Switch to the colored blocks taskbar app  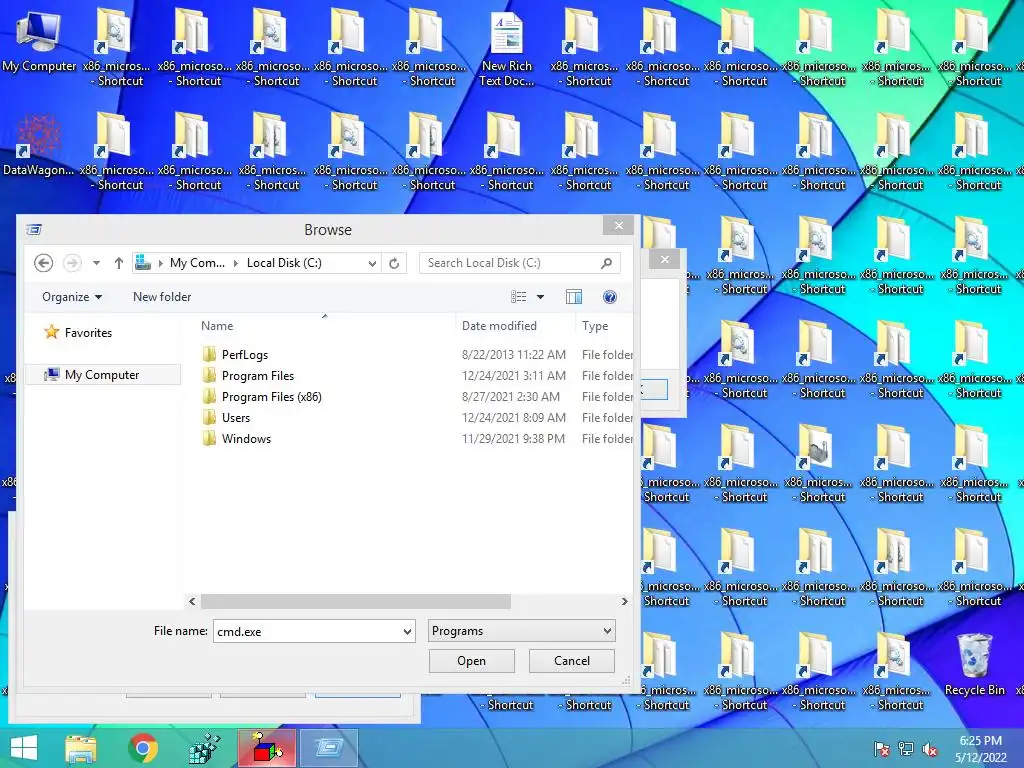pyautogui.click(x=267, y=748)
